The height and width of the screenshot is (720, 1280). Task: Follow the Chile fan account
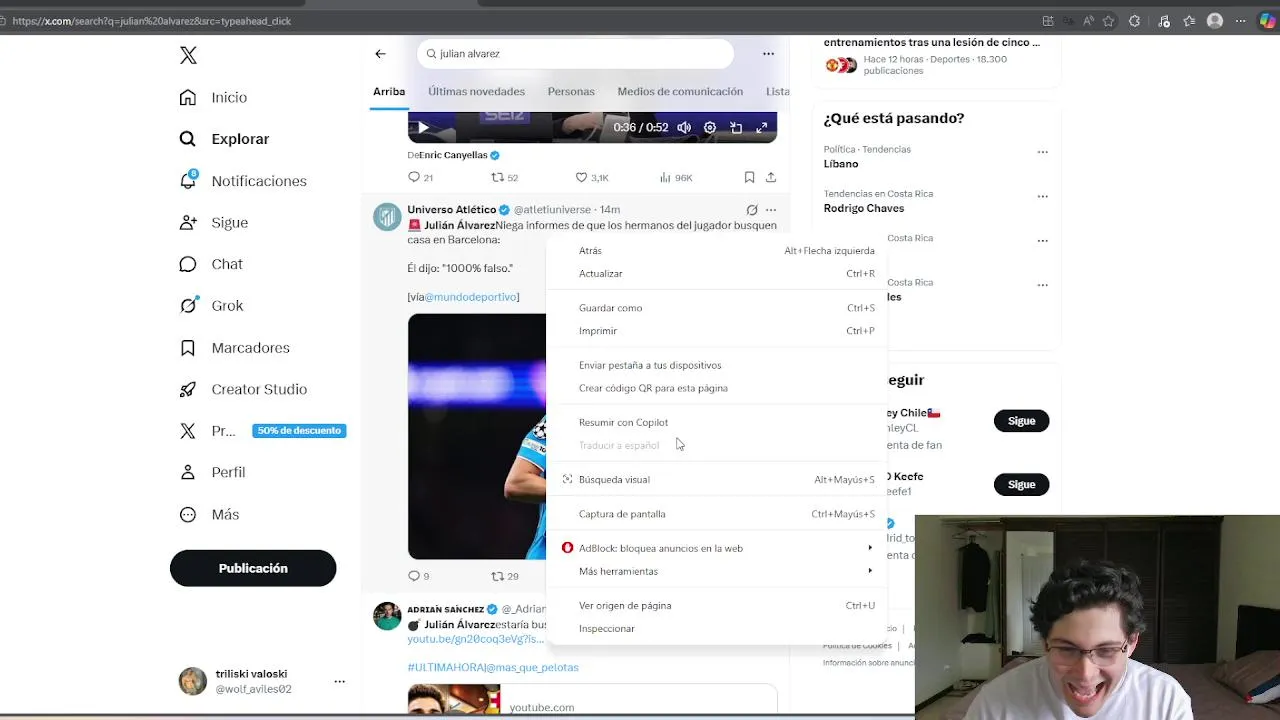pyautogui.click(x=1021, y=421)
